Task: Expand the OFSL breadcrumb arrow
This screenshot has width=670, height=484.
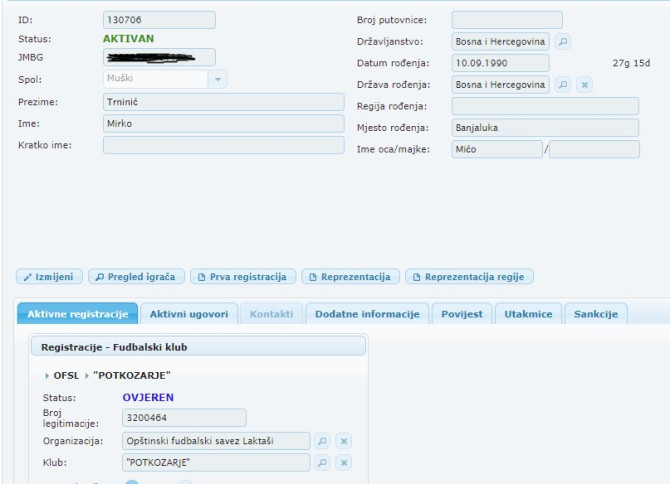Action: click(x=47, y=376)
